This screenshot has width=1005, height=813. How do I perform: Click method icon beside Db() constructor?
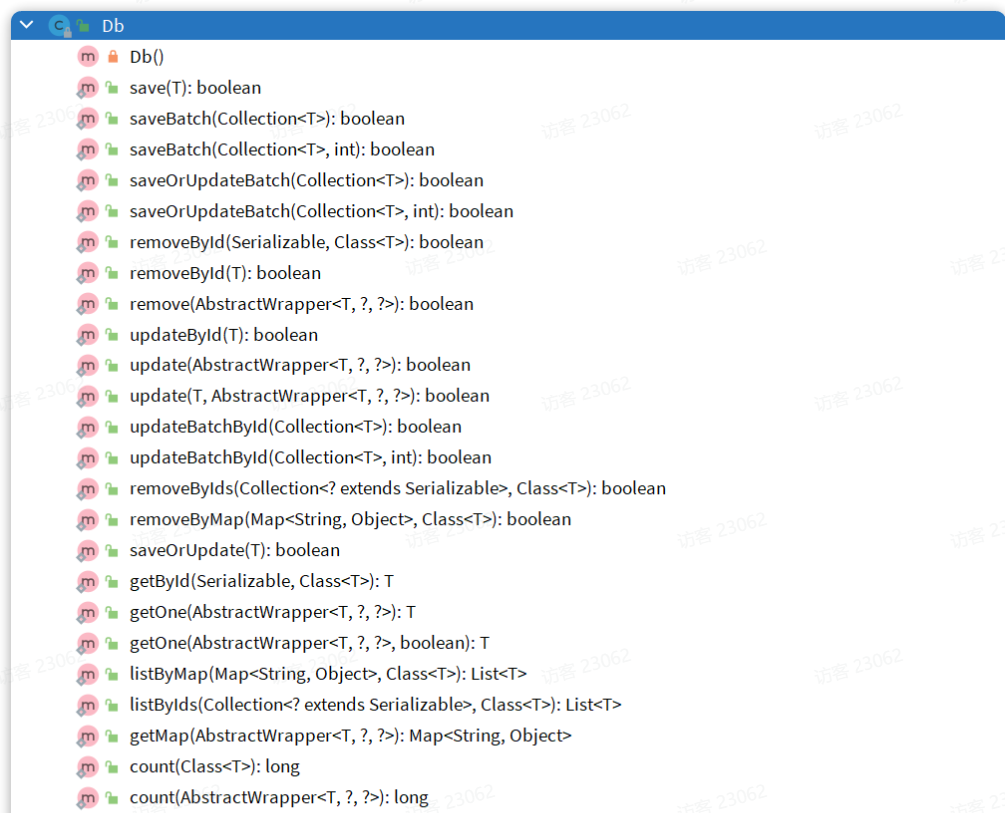tap(88, 57)
